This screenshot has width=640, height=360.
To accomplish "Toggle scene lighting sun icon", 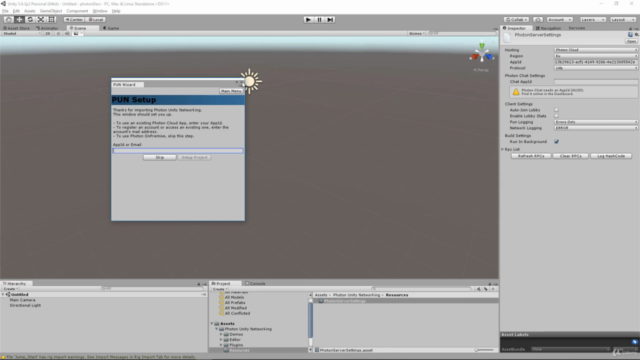I will point(58,33).
